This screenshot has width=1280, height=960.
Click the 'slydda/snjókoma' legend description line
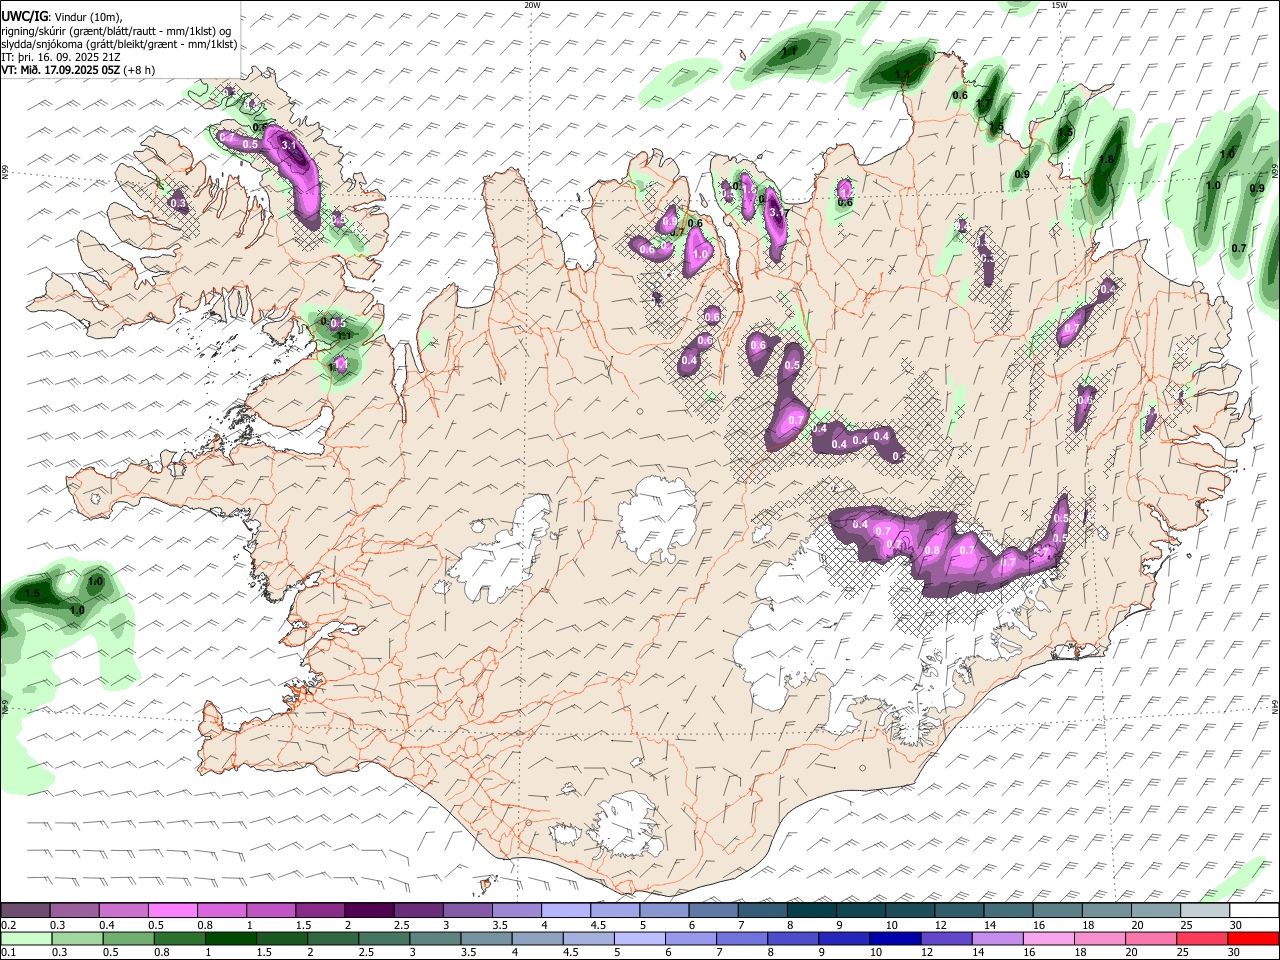tap(119, 44)
